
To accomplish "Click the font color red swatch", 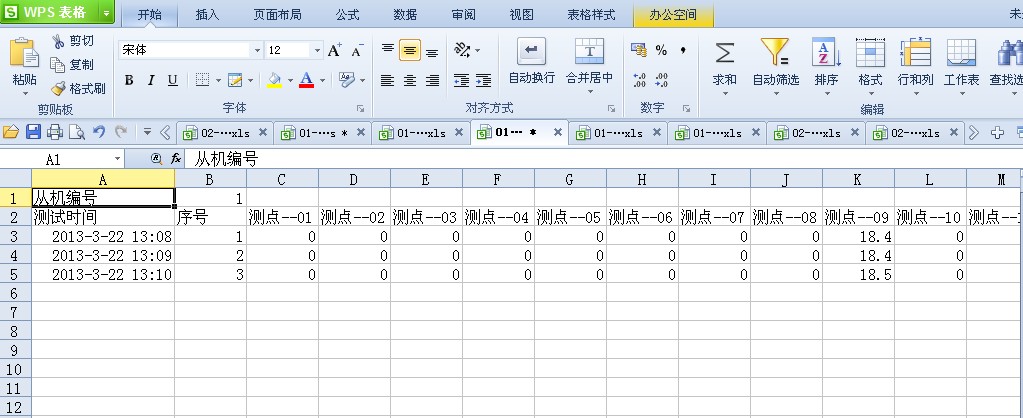I will click(x=306, y=80).
